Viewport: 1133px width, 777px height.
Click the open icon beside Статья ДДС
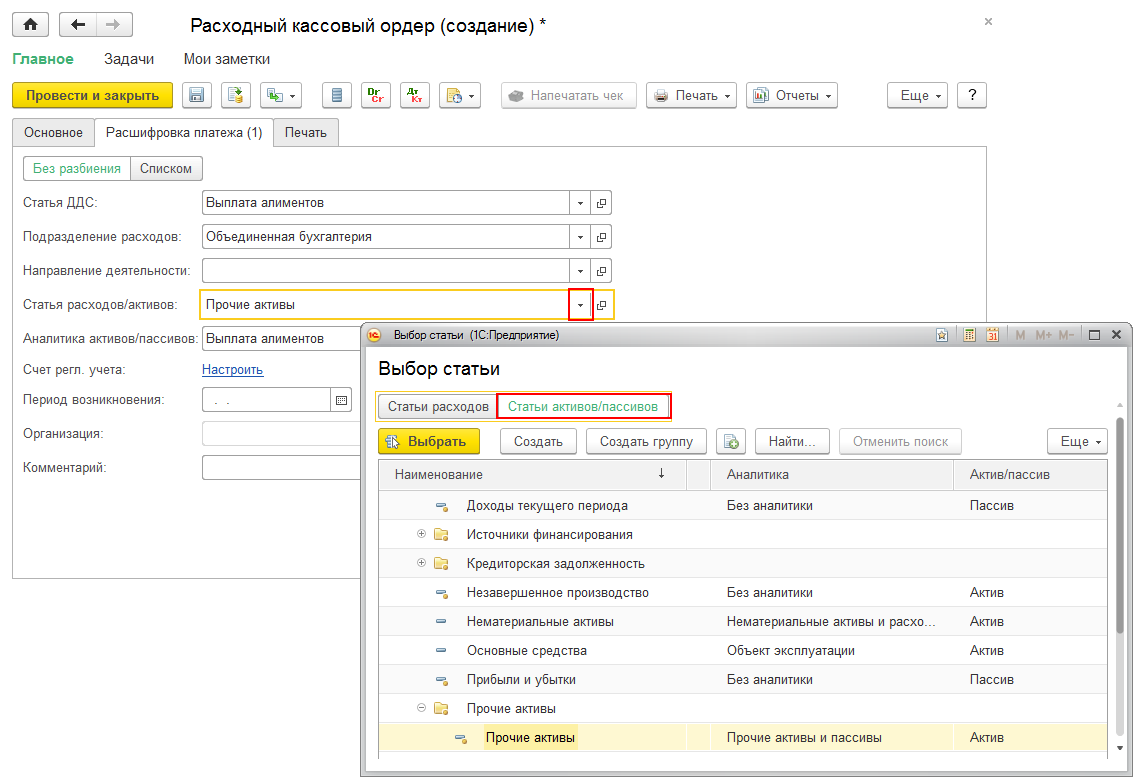tap(601, 203)
